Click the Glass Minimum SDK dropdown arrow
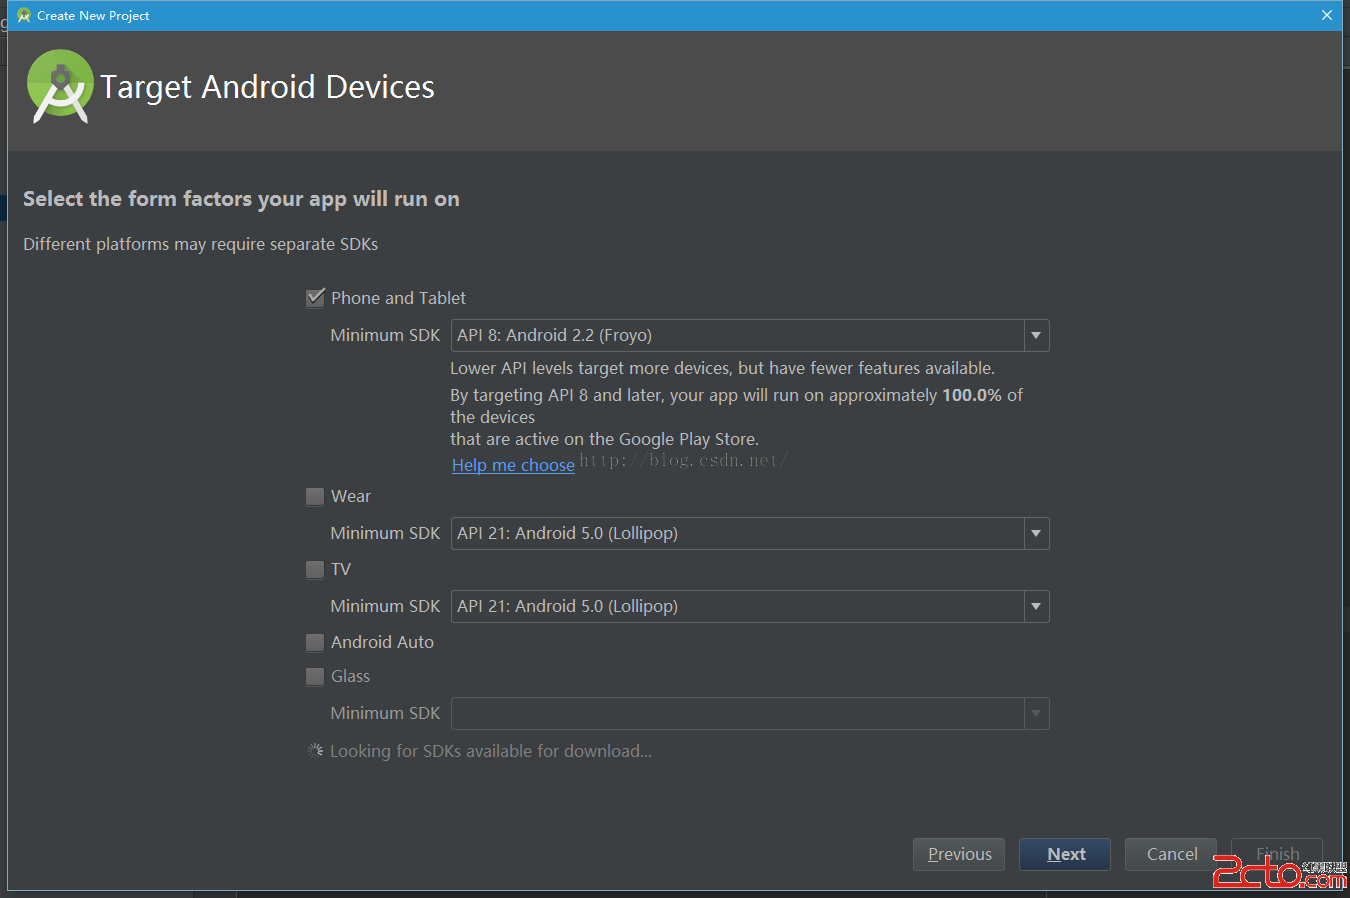This screenshot has height=898, width=1350. pyautogui.click(x=1036, y=714)
